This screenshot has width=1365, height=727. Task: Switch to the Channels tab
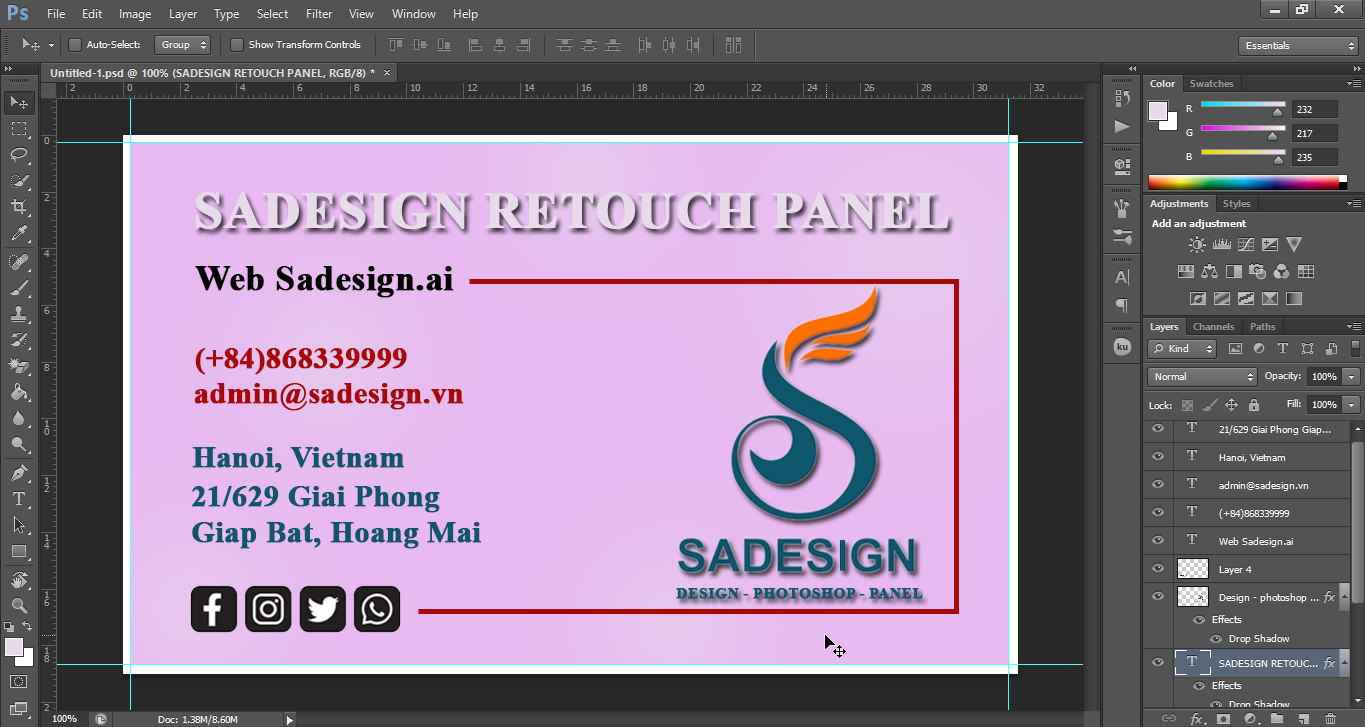[x=1213, y=327]
